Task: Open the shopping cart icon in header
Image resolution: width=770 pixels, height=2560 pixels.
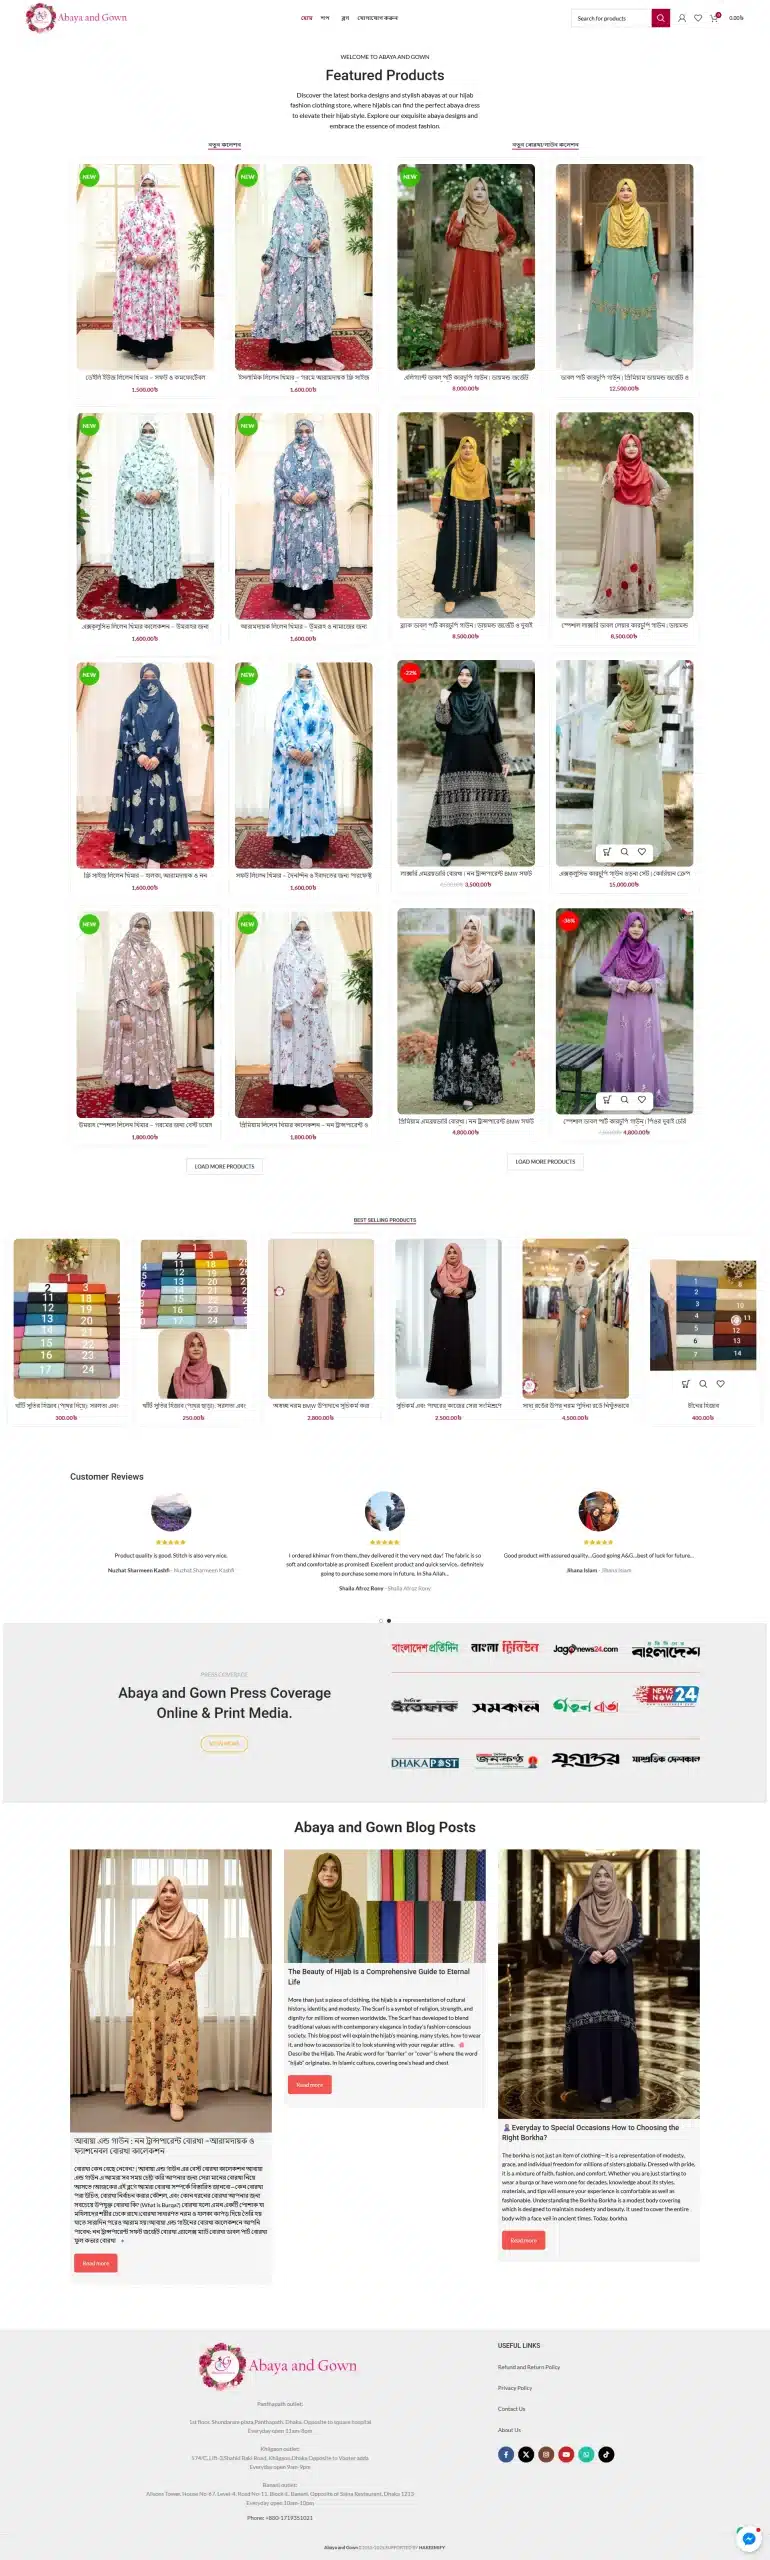Action: click(x=714, y=18)
